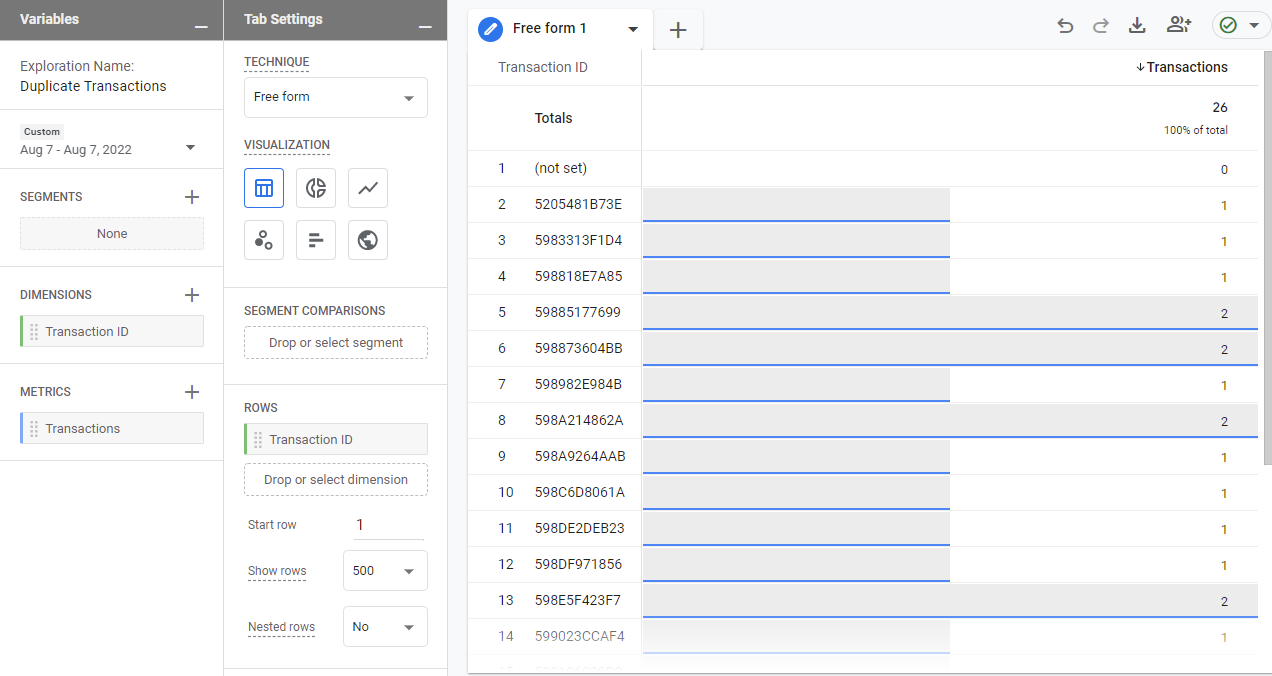Select the donut chart visualization
The image size is (1272, 676).
click(315, 188)
